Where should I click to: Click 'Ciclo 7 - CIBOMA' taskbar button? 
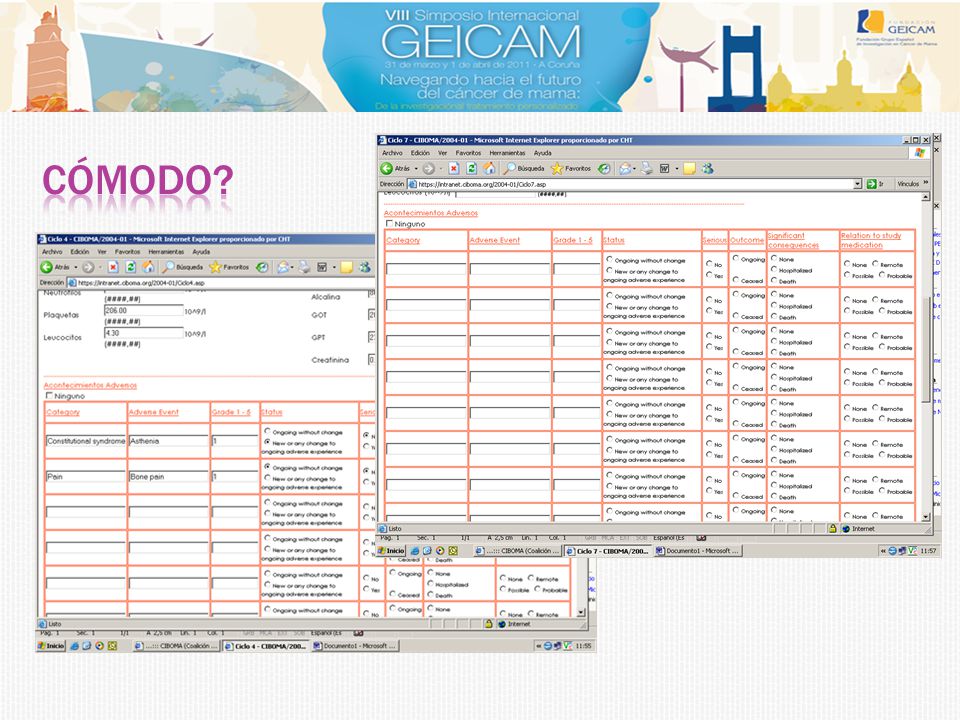607,551
